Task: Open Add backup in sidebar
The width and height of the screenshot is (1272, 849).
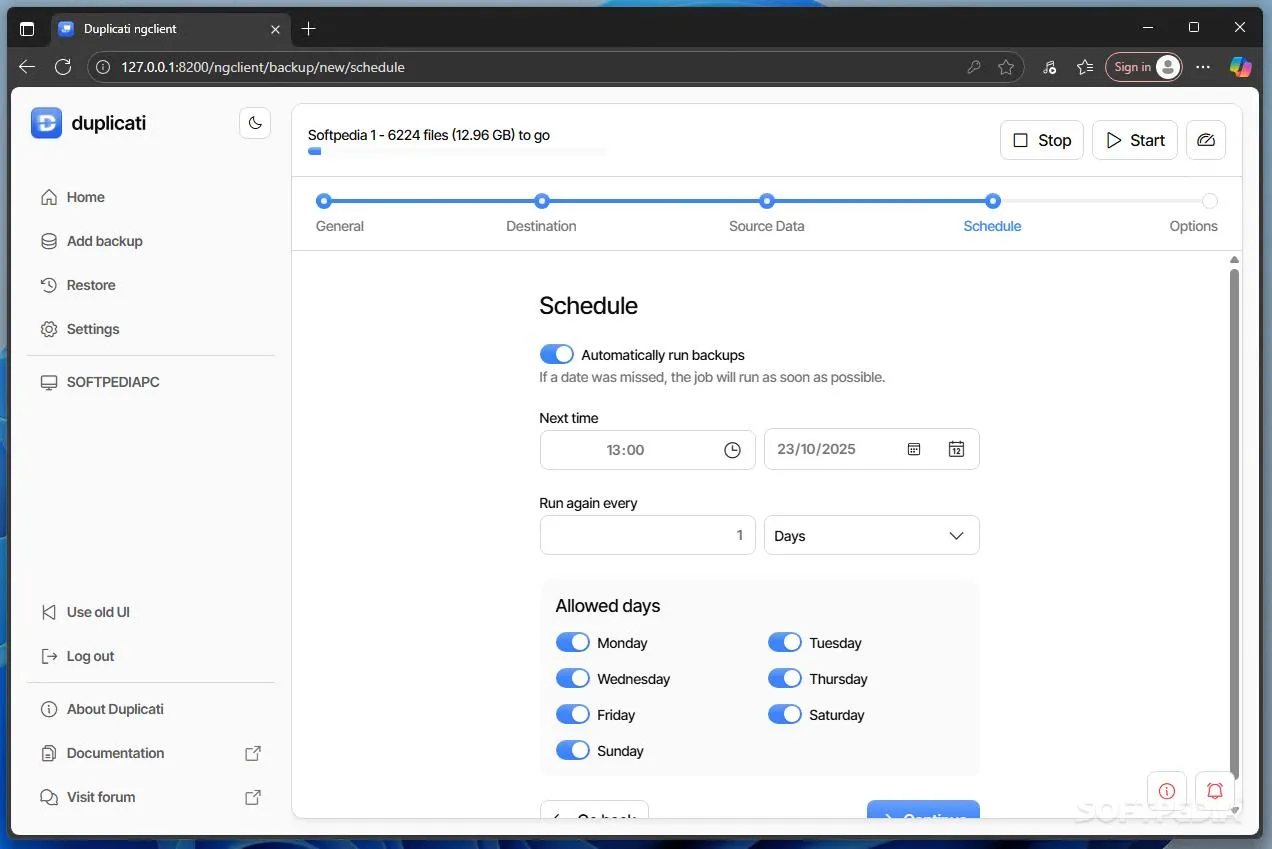Action: click(104, 241)
